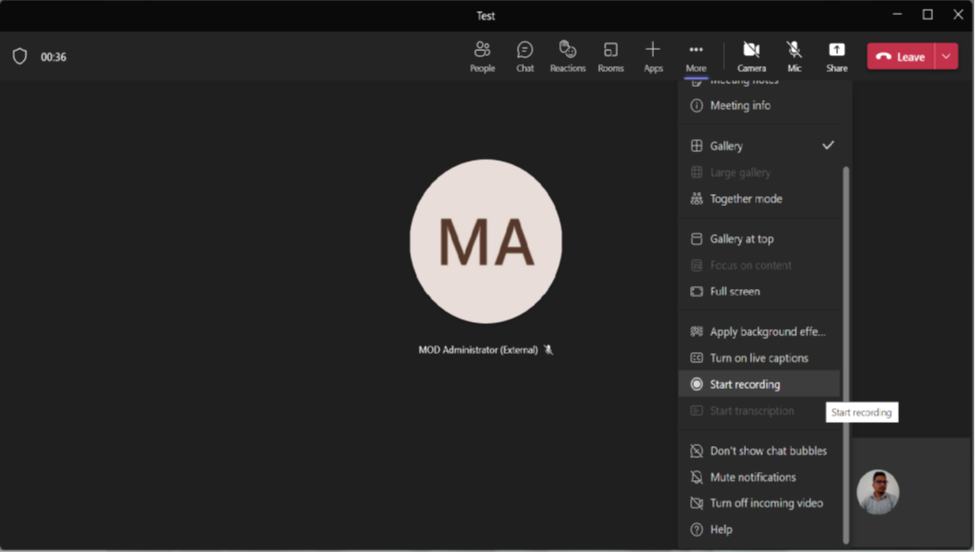Open the People panel
975x553 pixels.
point(482,57)
